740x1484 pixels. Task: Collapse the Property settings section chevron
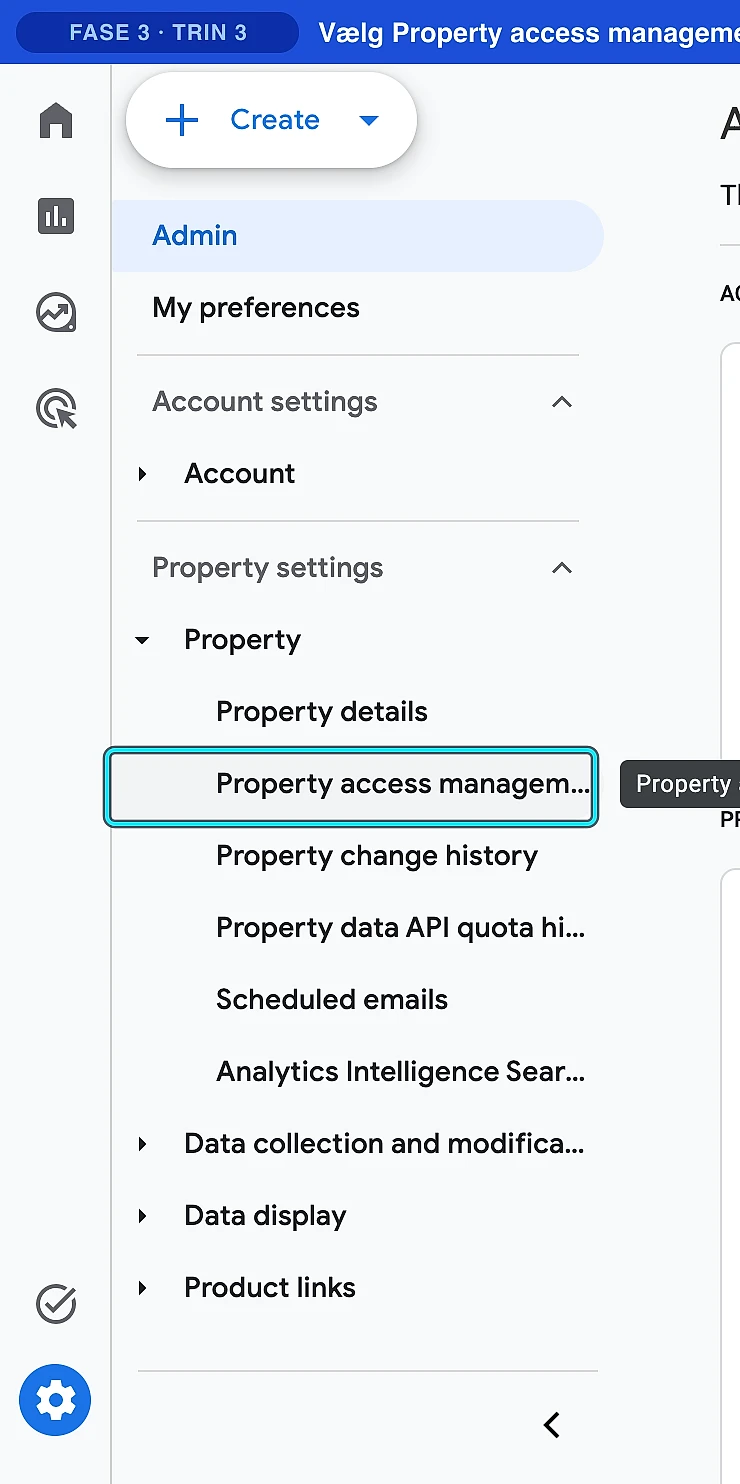point(562,568)
